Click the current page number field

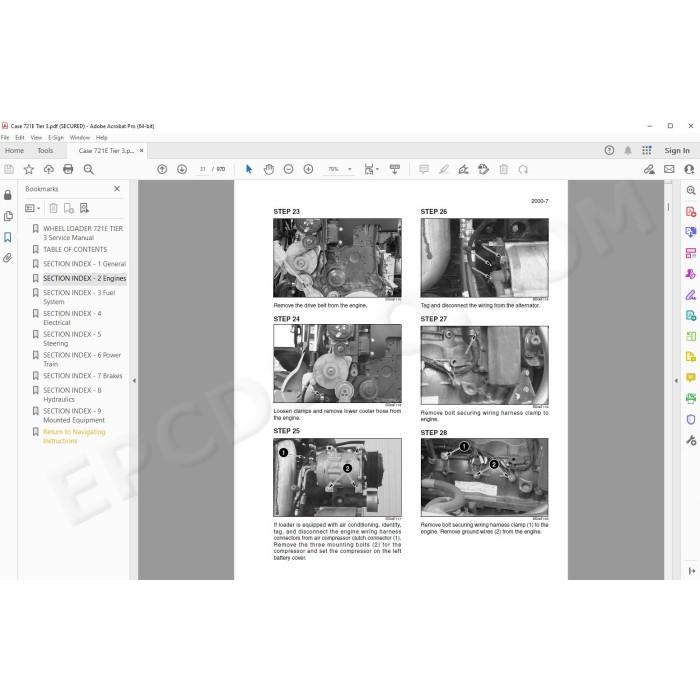(203, 169)
